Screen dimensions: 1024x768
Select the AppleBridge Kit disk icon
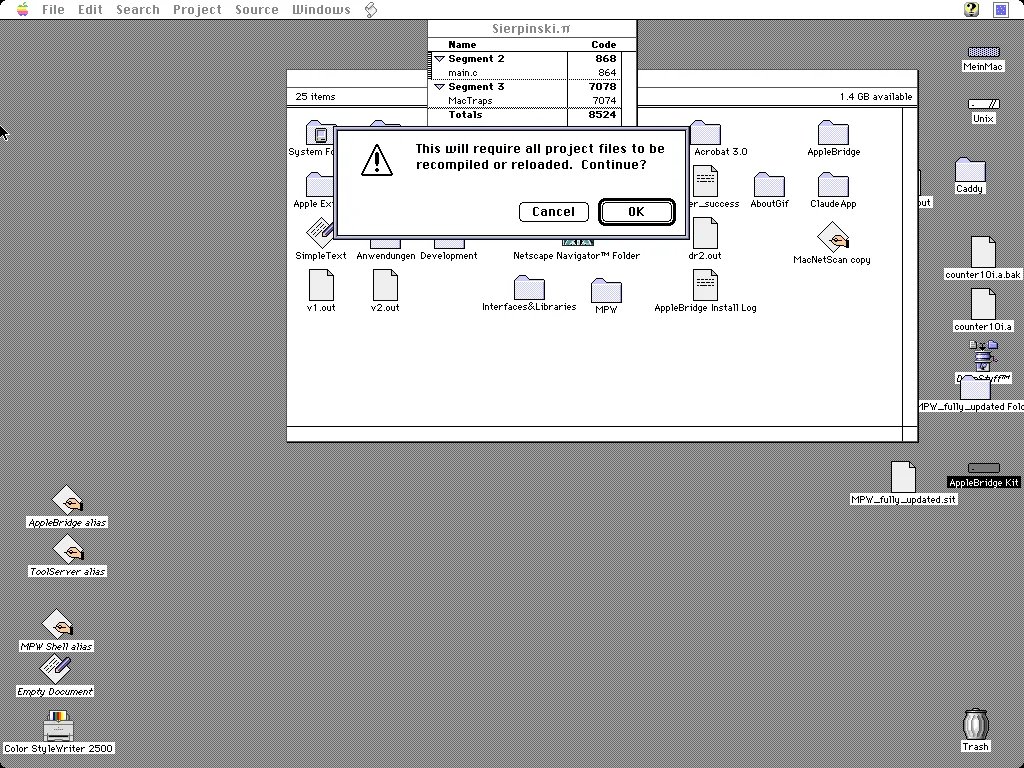point(984,468)
